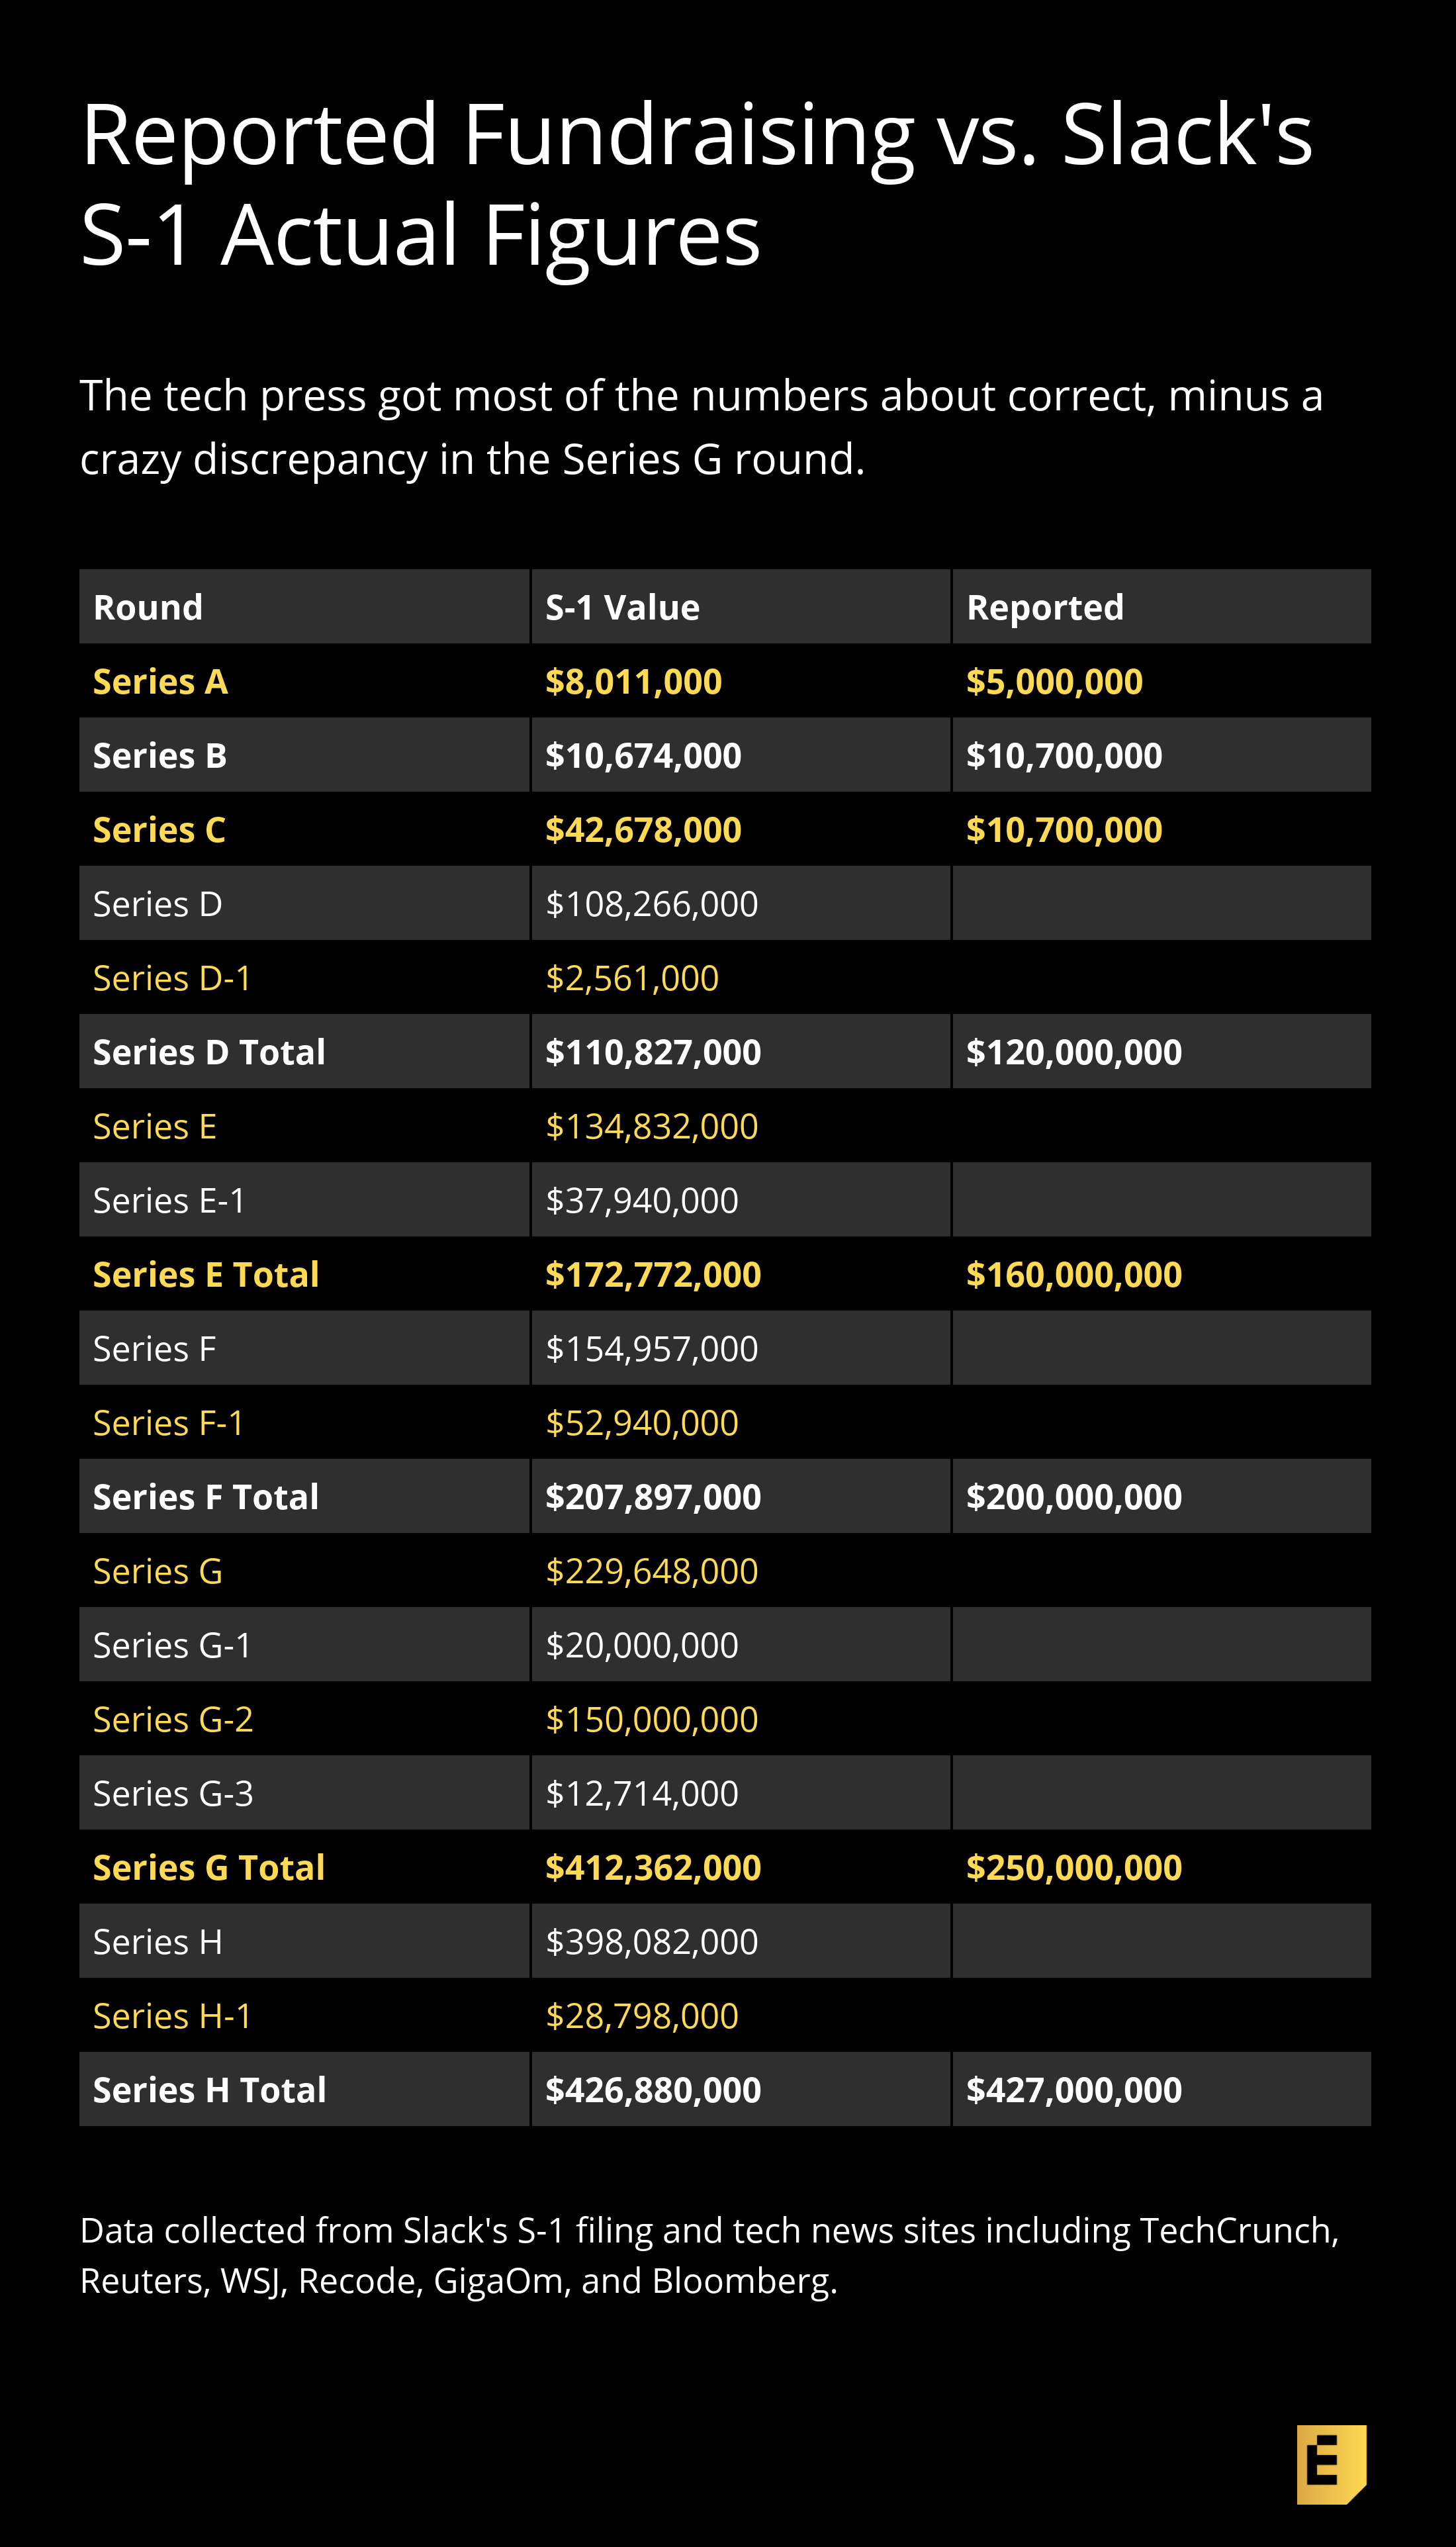Select the Series D Total label
1456x2547 pixels.
[x=209, y=1051]
